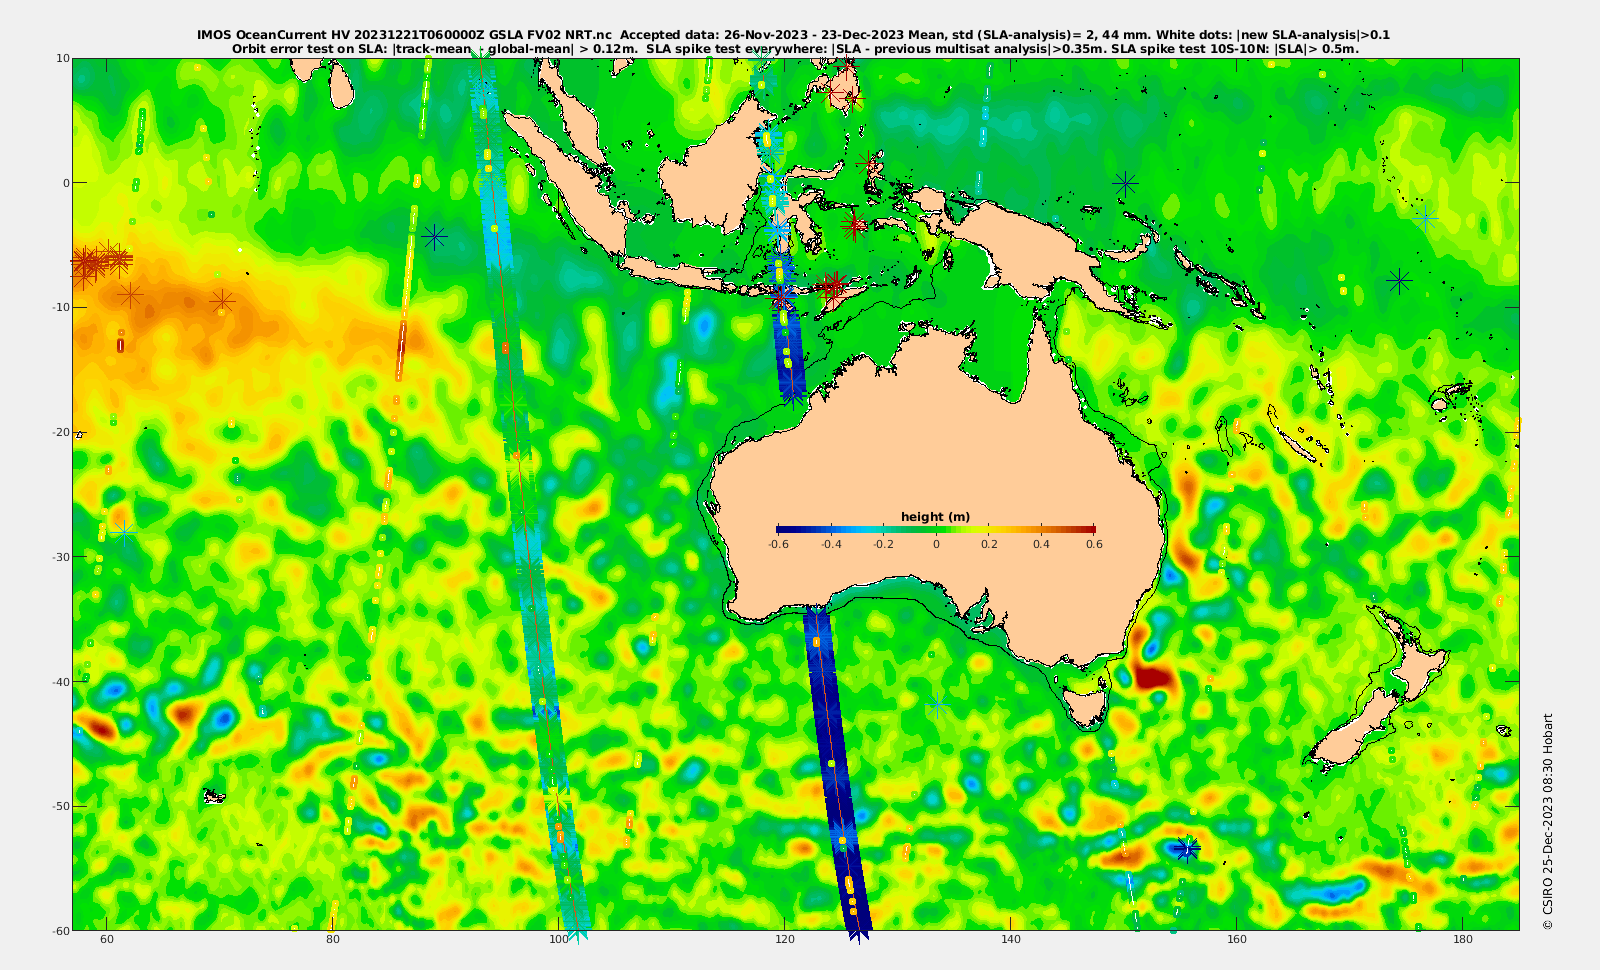Click latitude axis label -50
The height and width of the screenshot is (970, 1600).
click(x=60, y=806)
